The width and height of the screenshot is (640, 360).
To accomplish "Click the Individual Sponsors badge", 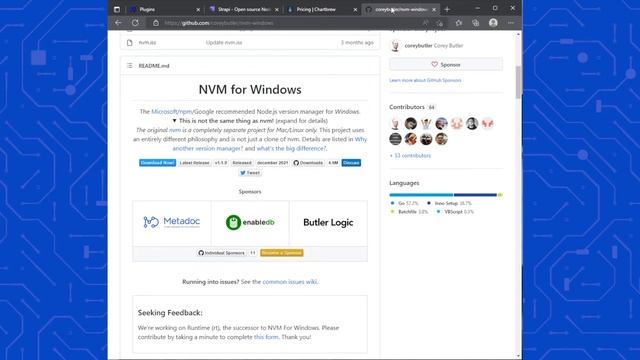I will coord(227,253).
